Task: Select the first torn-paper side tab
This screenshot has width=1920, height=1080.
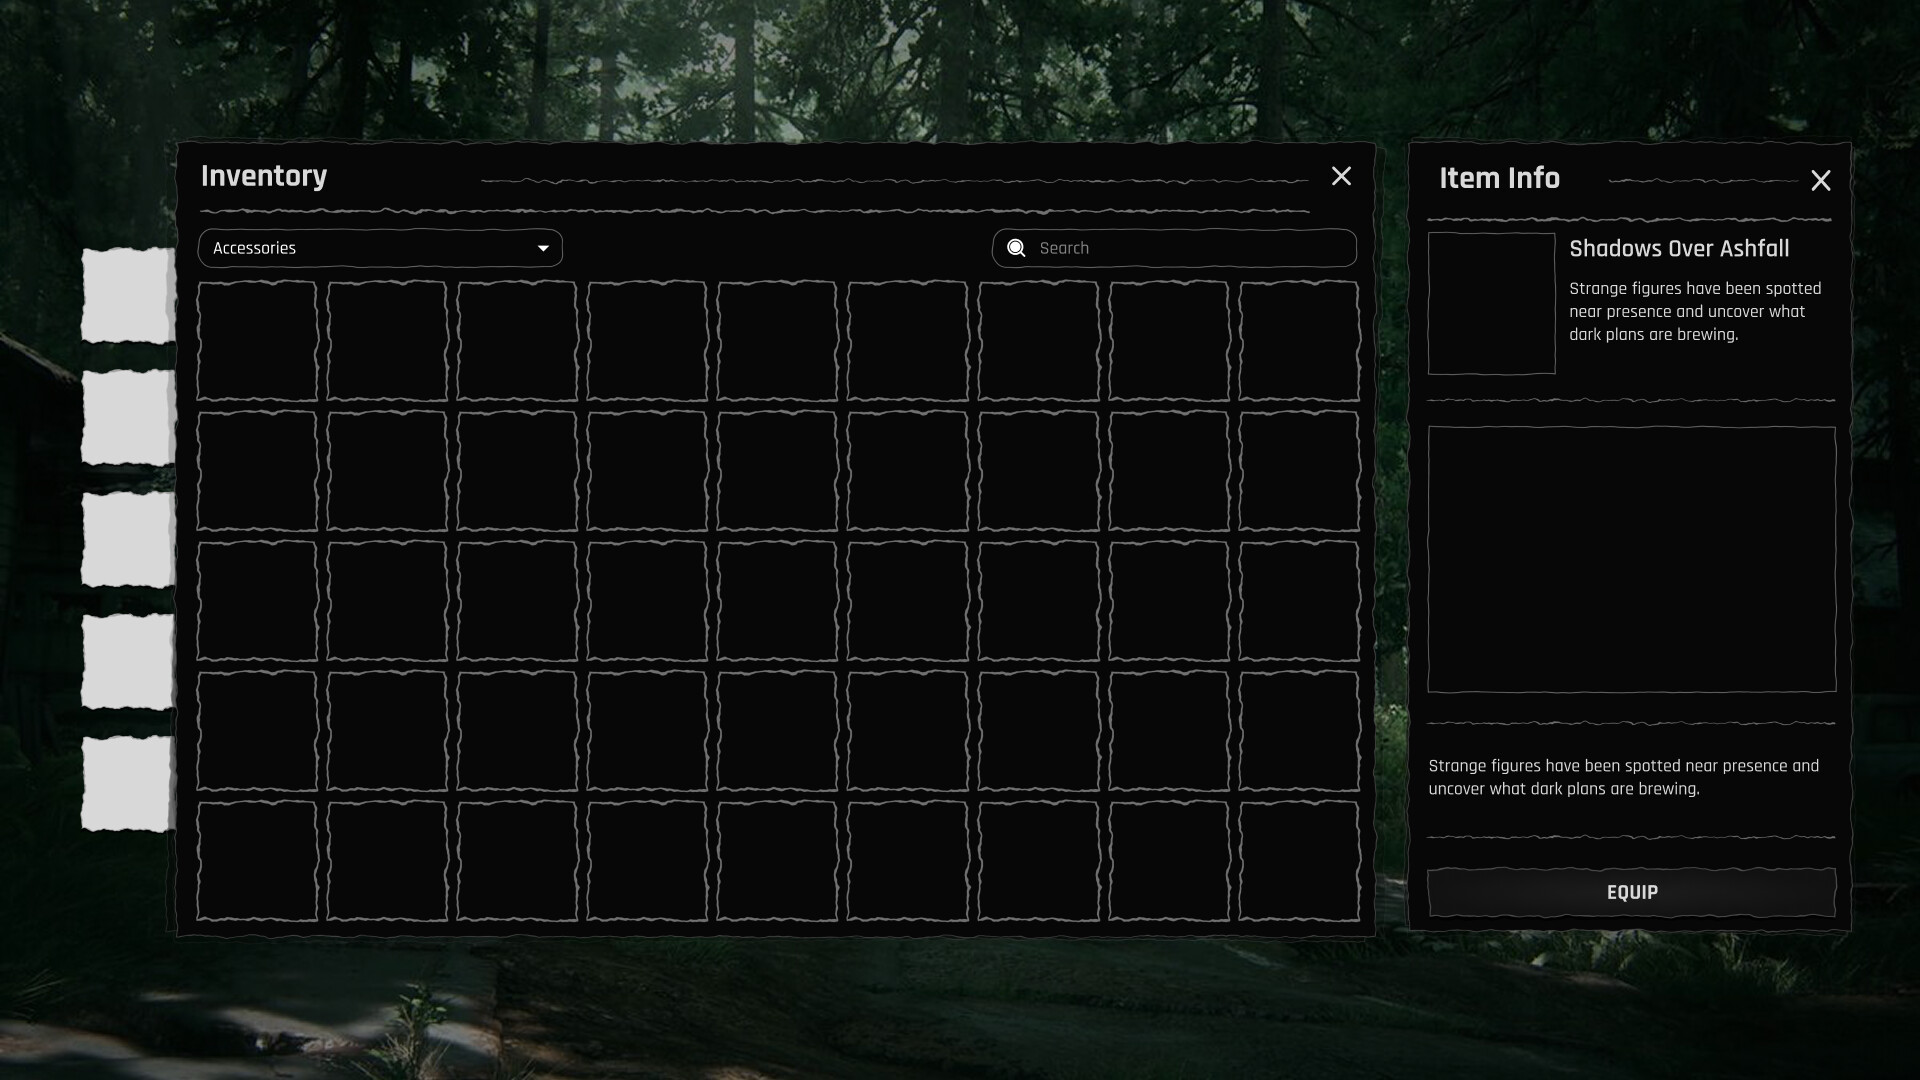Action: click(x=128, y=295)
